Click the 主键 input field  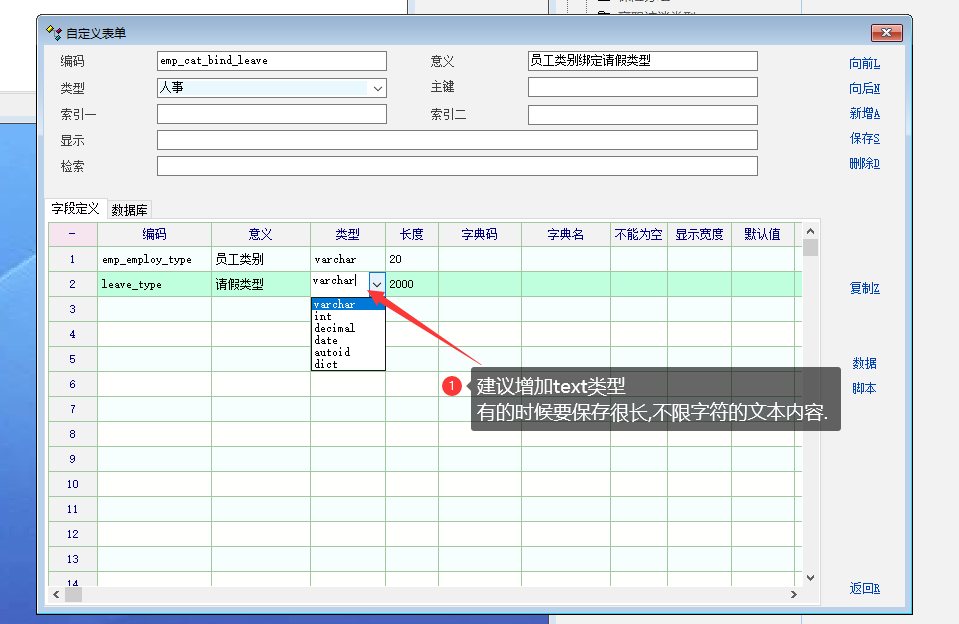coord(642,88)
